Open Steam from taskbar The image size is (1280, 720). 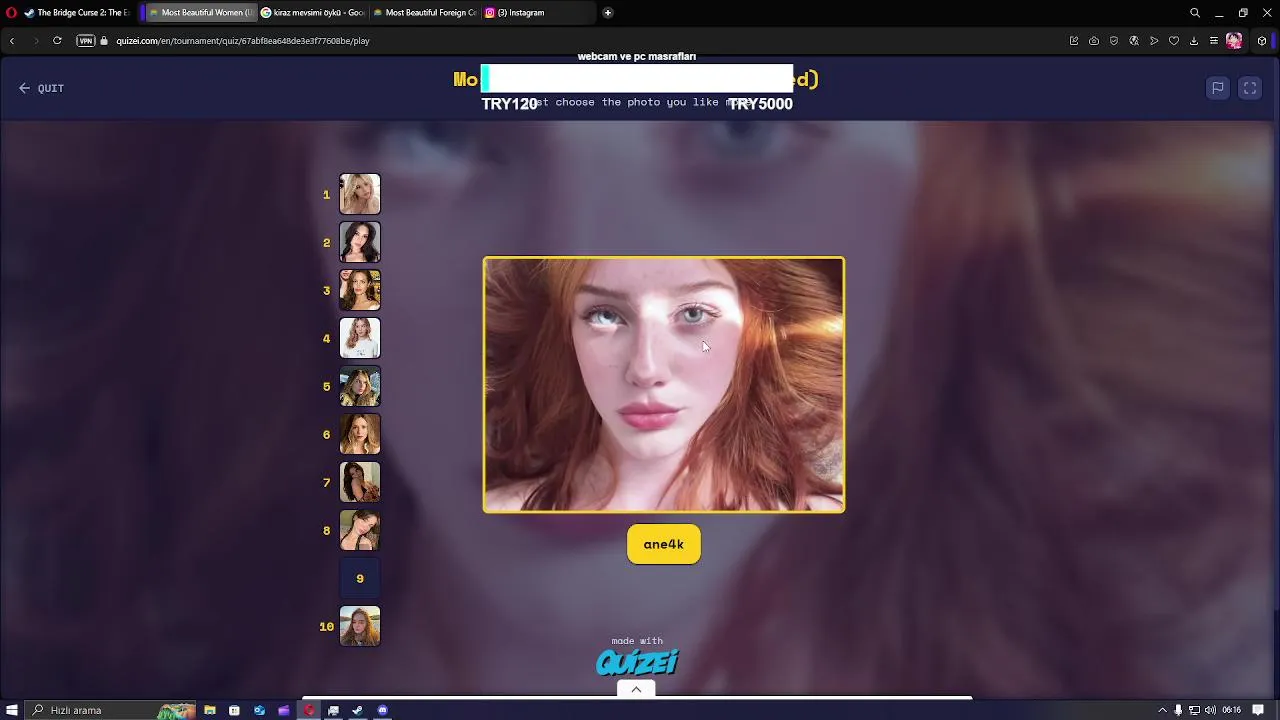pos(358,710)
